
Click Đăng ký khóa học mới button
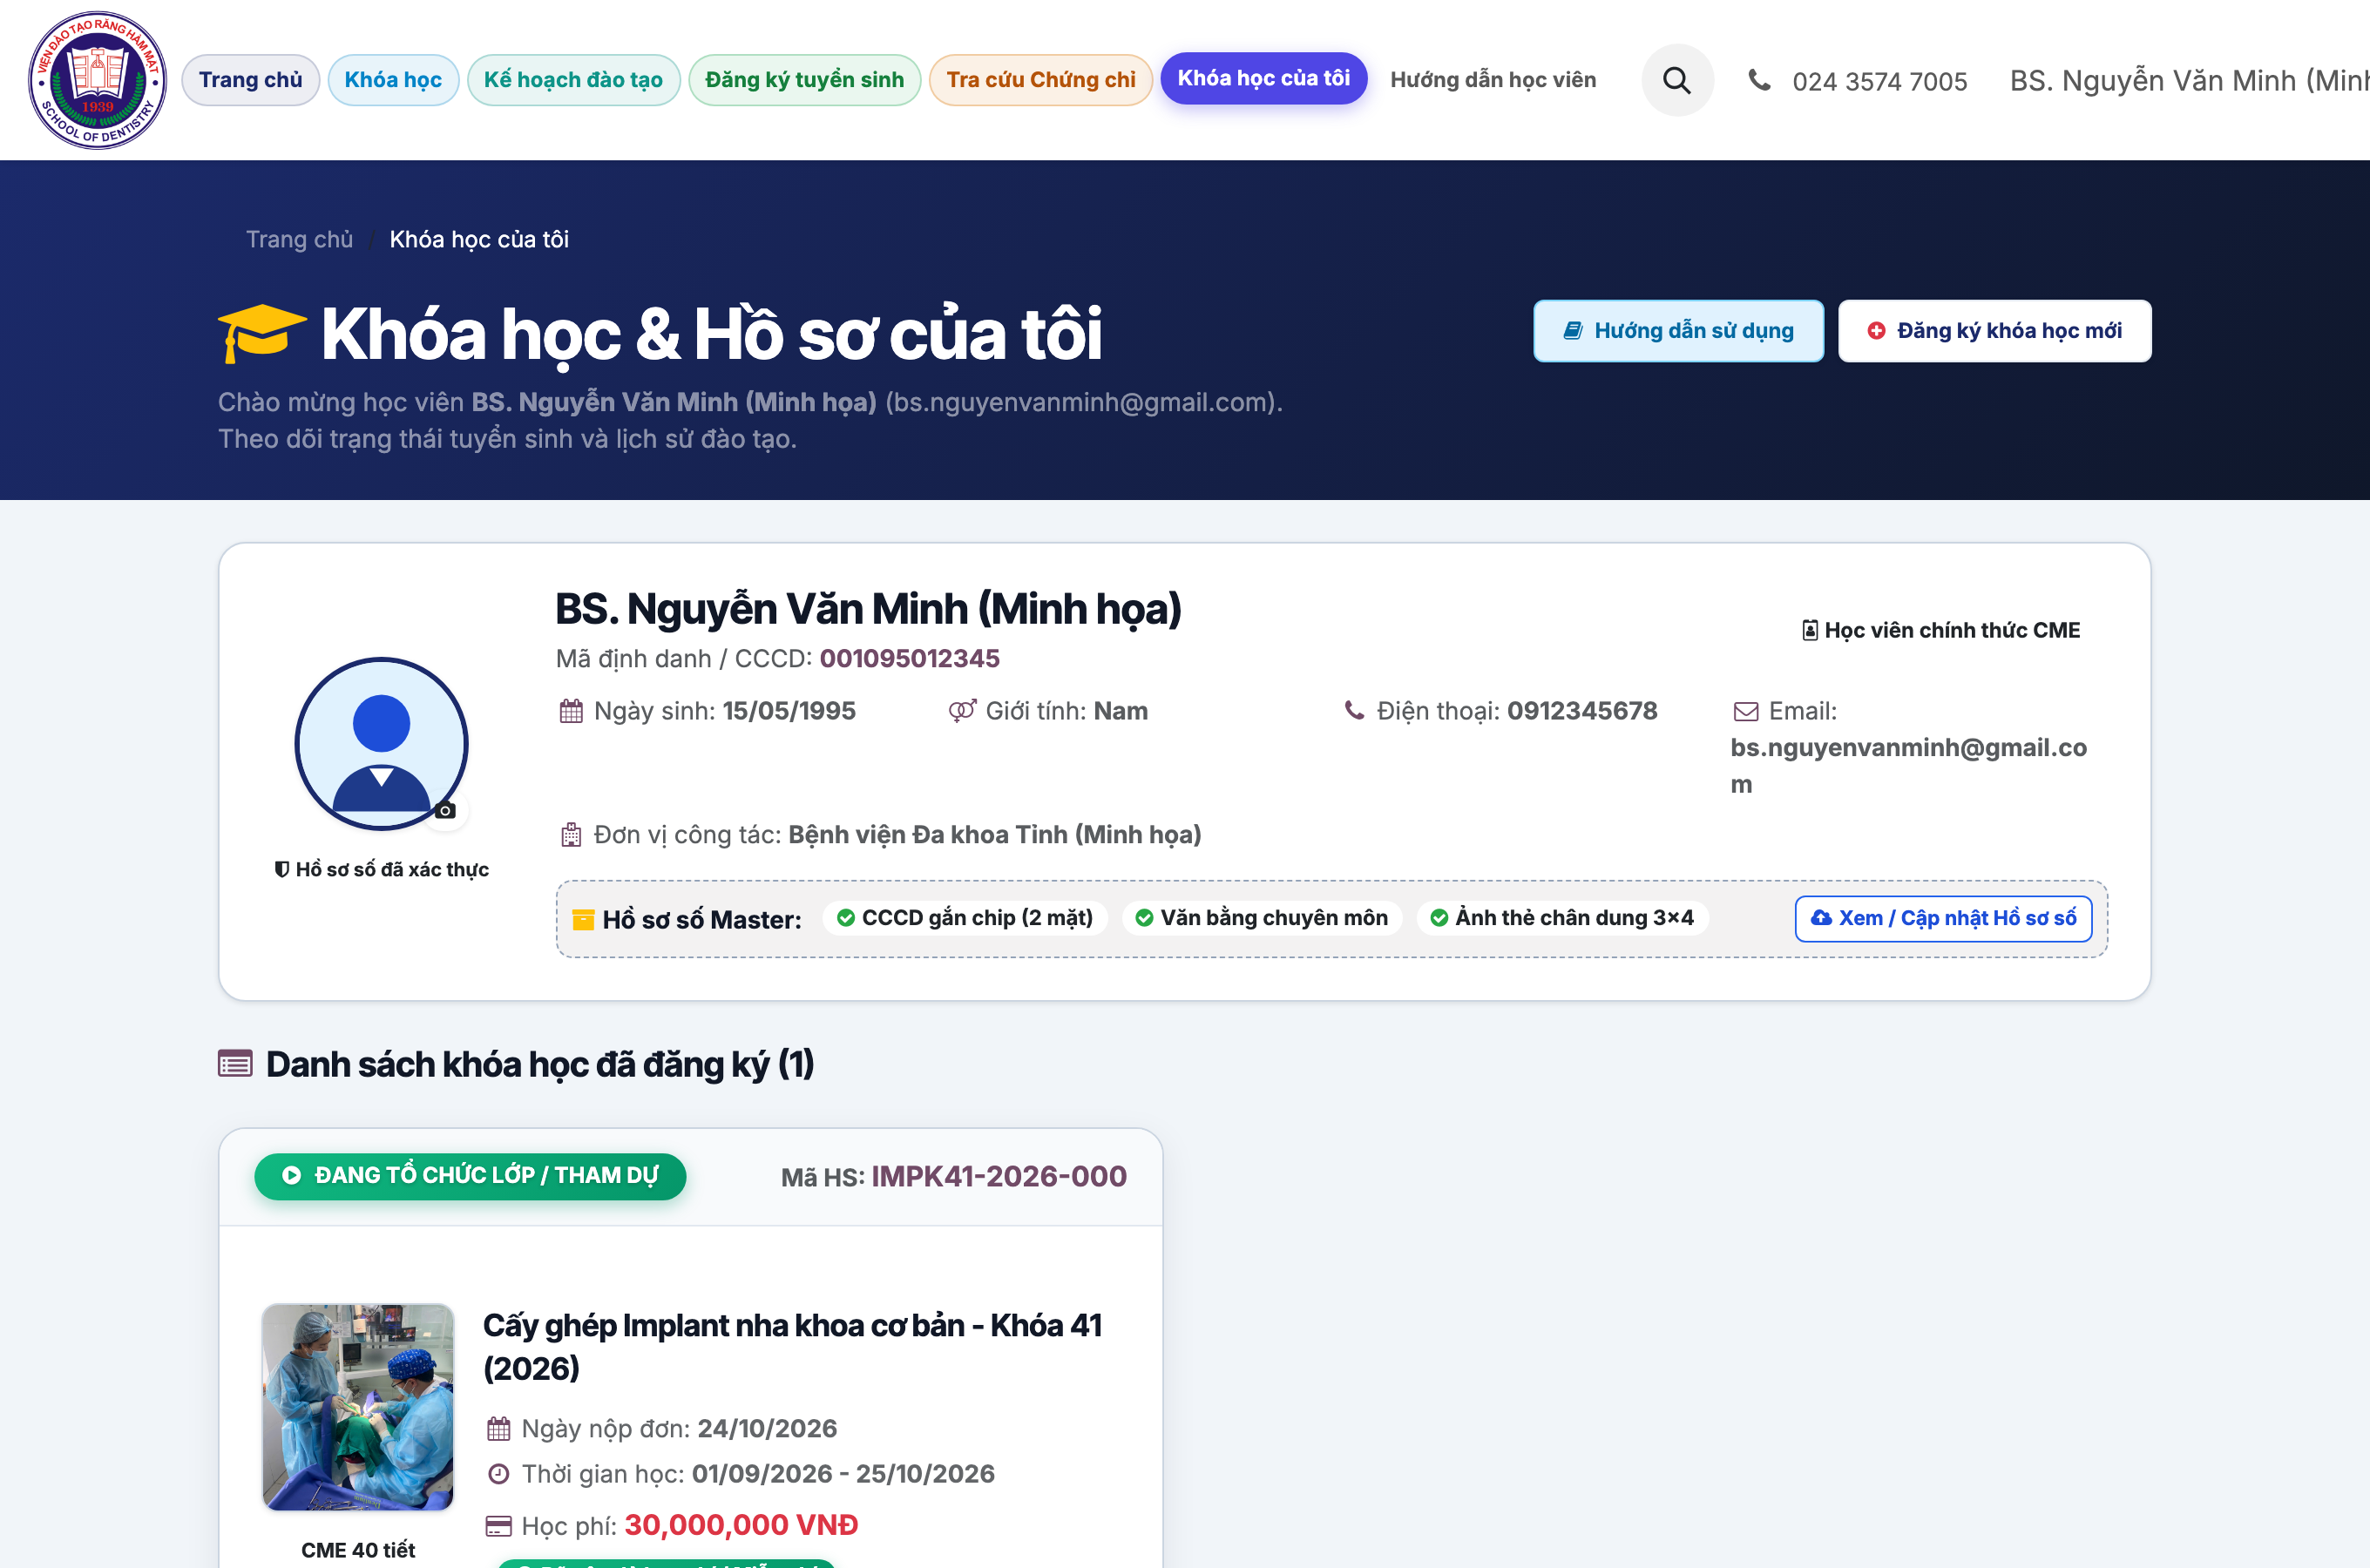[x=1995, y=331]
